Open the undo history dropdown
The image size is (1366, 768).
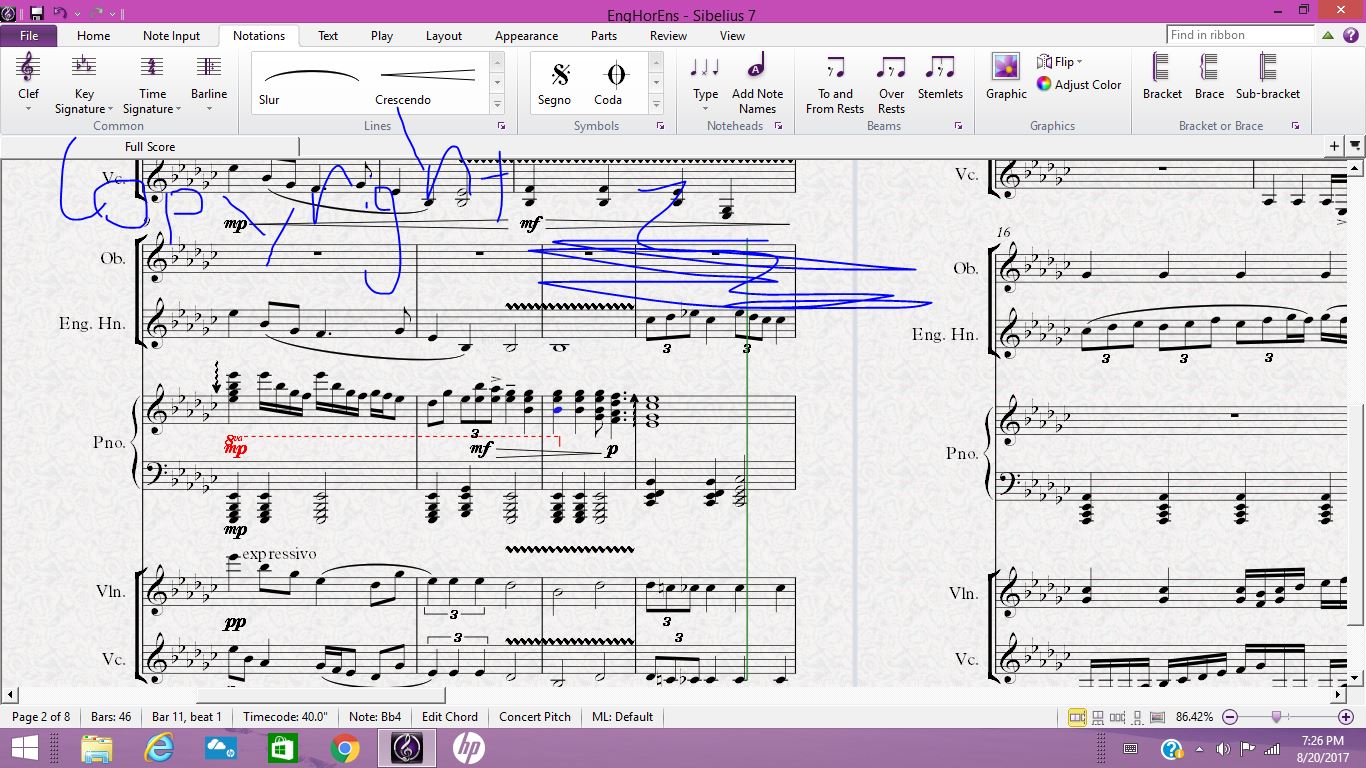click(x=76, y=13)
